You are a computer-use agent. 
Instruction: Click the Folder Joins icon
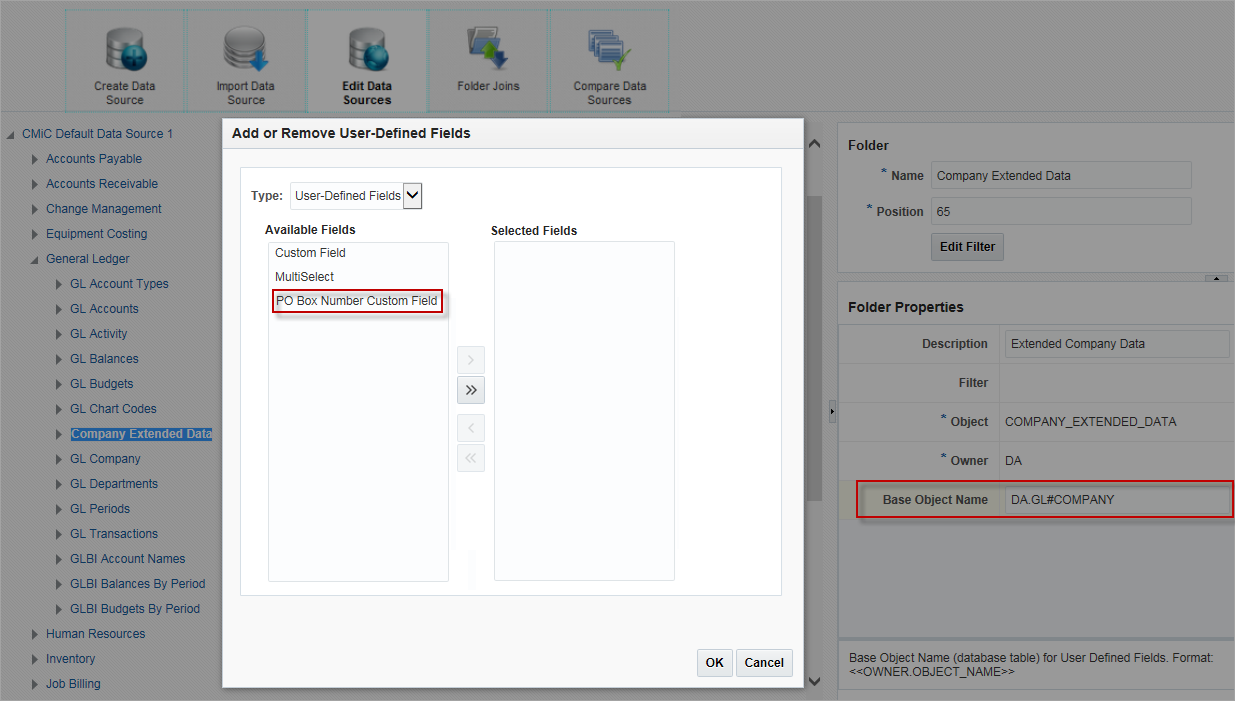pyautogui.click(x=487, y=60)
